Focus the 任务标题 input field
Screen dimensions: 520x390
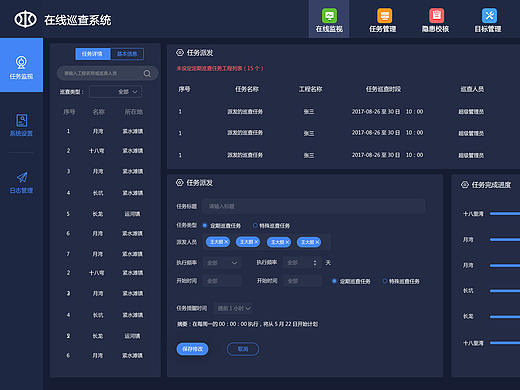coord(313,206)
